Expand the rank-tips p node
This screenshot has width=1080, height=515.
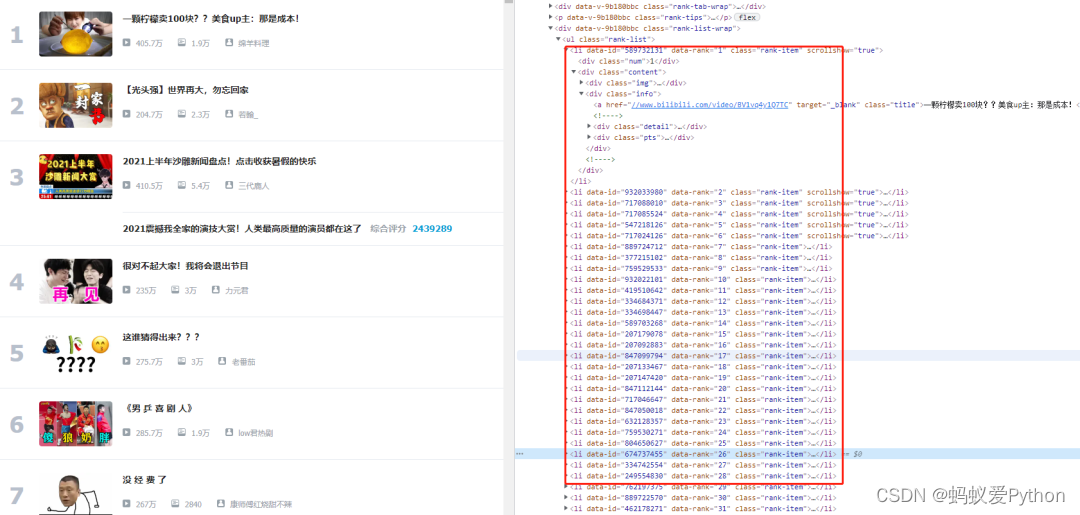tap(550, 17)
